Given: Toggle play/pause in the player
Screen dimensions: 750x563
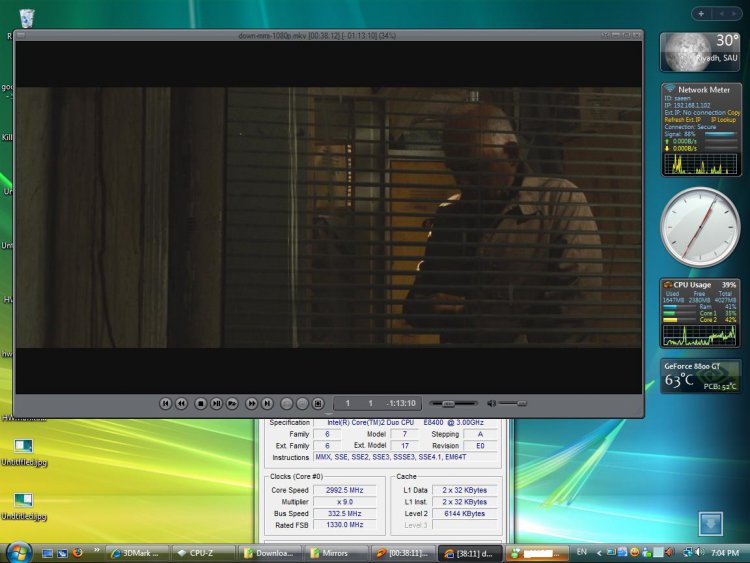Looking at the screenshot, I should [216, 403].
